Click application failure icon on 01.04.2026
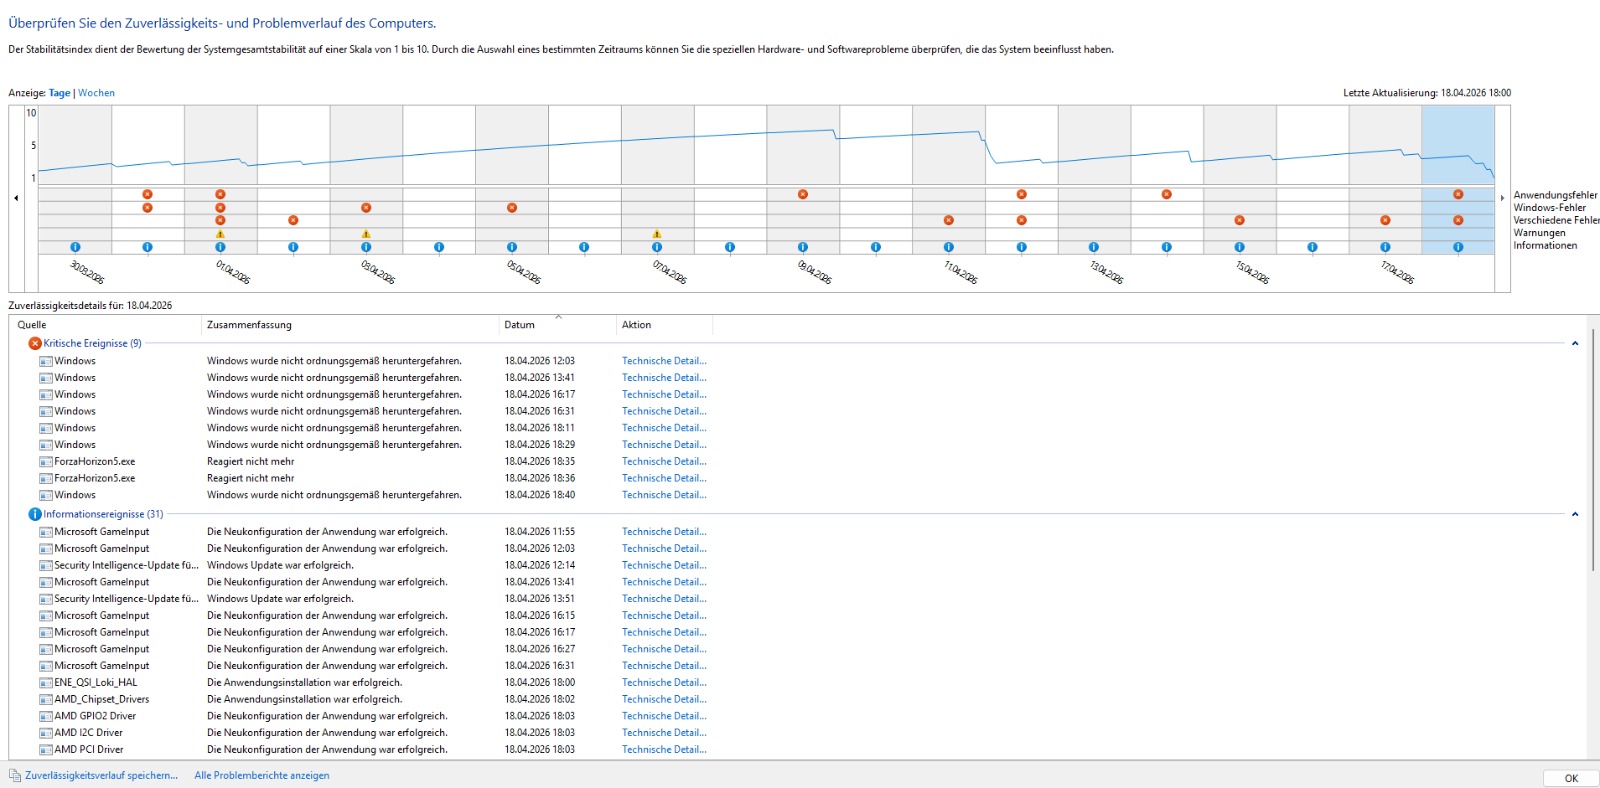This screenshot has height=788, width=1600. click(220, 194)
